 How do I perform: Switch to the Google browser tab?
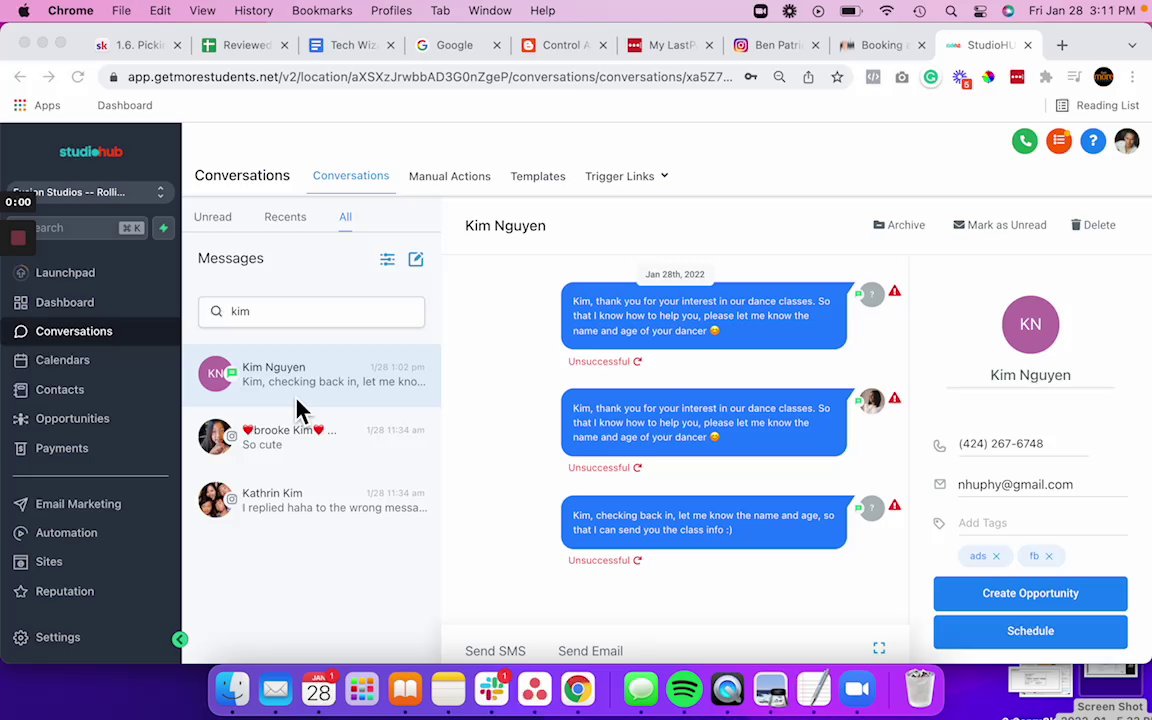click(456, 46)
